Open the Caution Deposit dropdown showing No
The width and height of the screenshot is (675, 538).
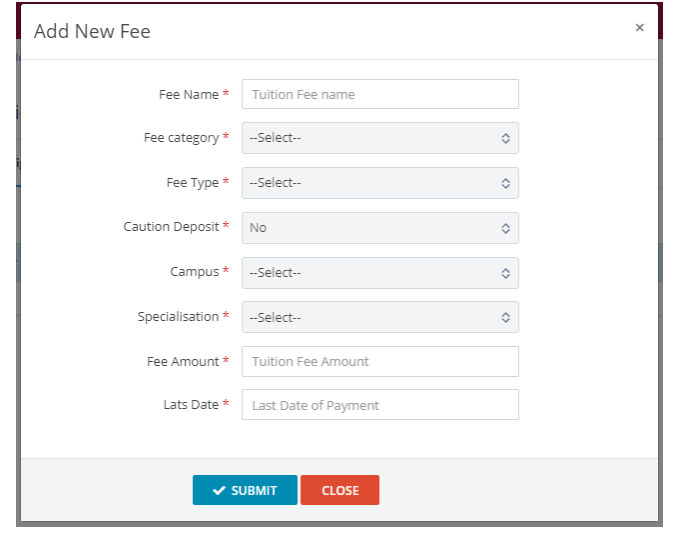[x=380, y=228]
